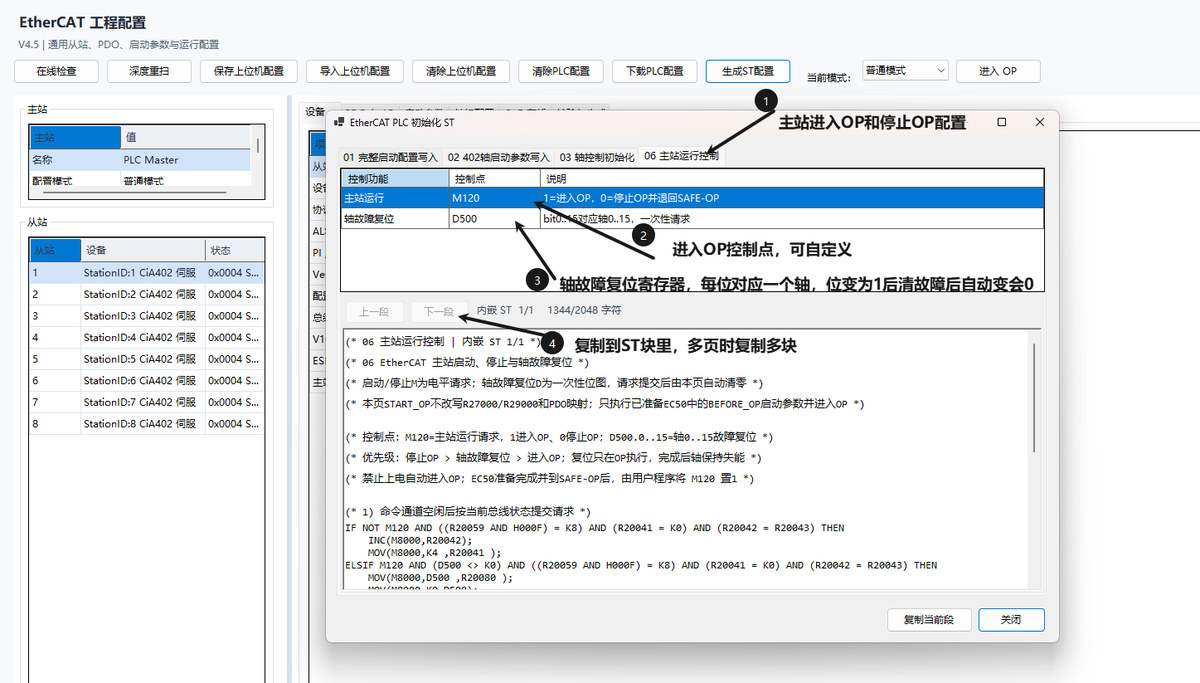Clear host config with 清除上位机配置
This screenshot has height=683, width=1200.
pos(461,71)
